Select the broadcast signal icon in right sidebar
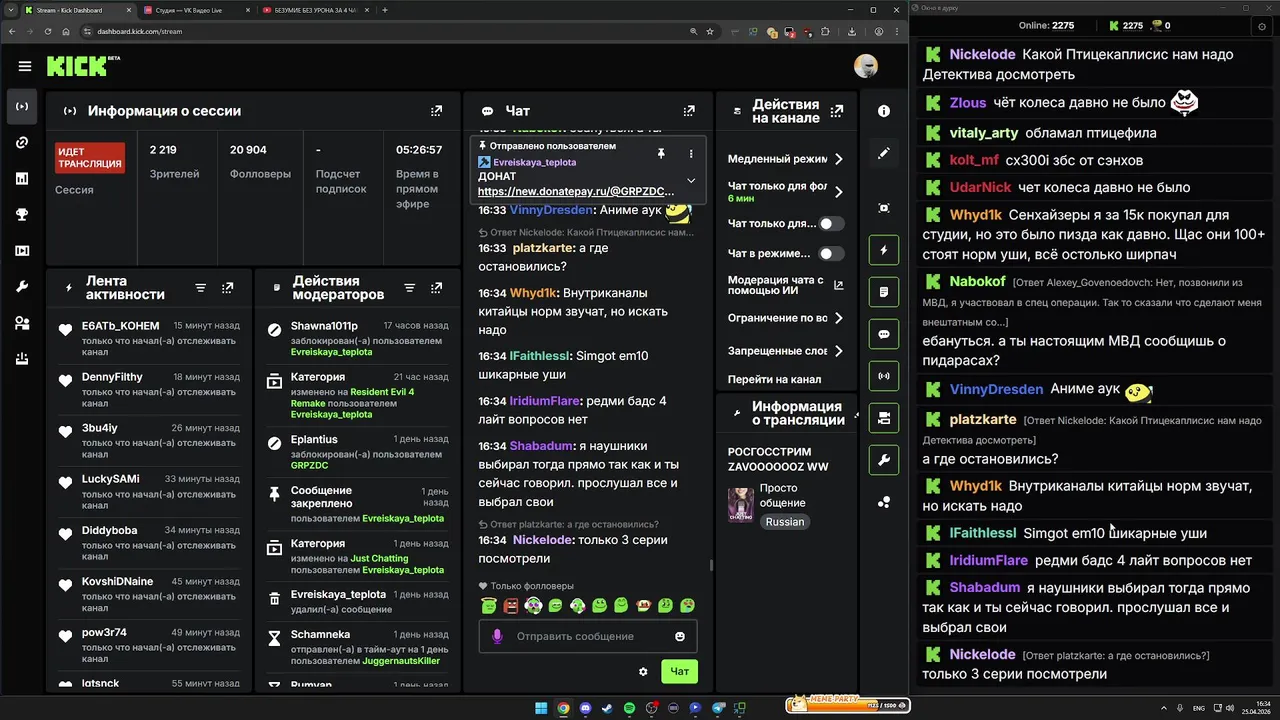The image size is (1280, 720). pyautogui.click(x=884, y=376)
